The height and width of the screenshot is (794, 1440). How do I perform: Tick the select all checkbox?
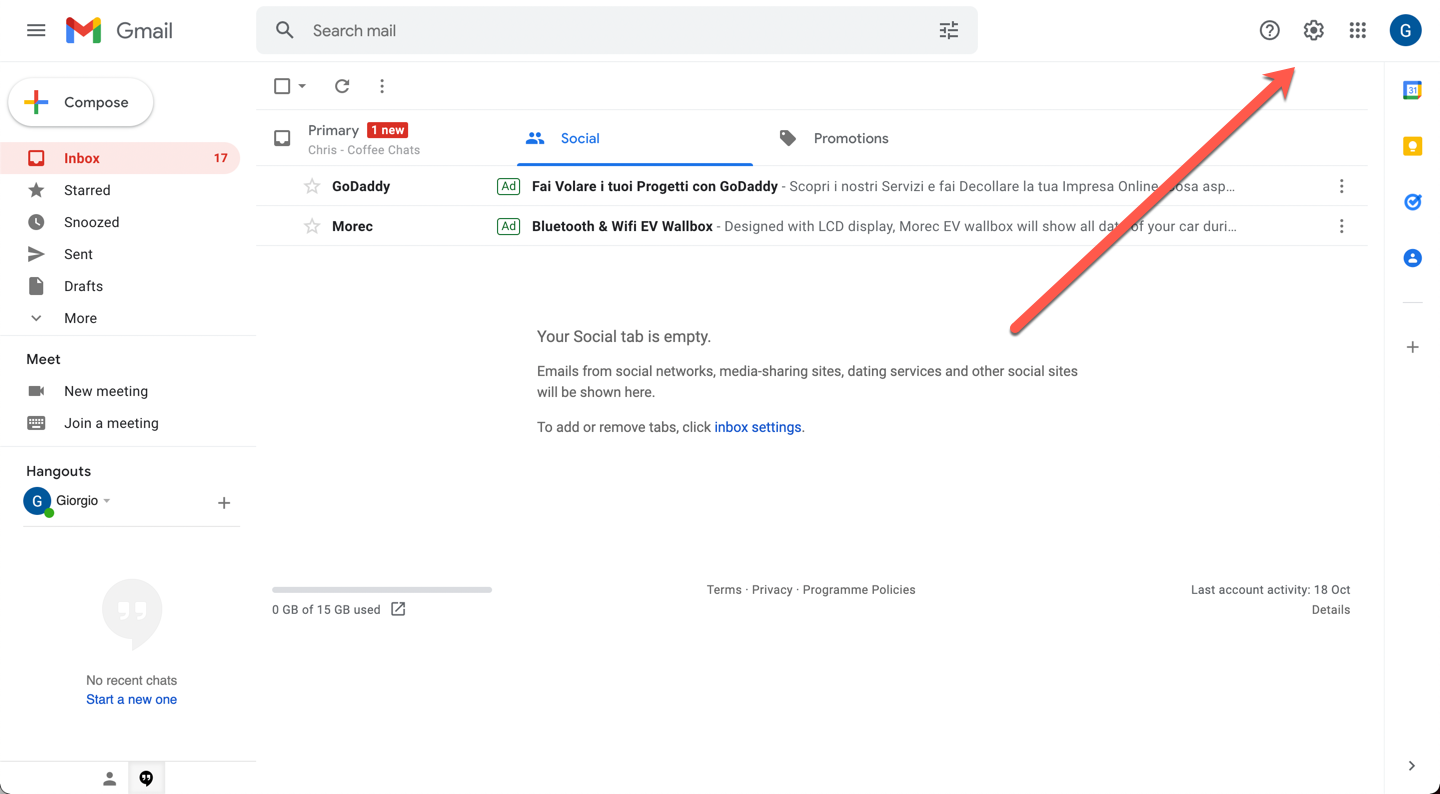click(282, 86)
